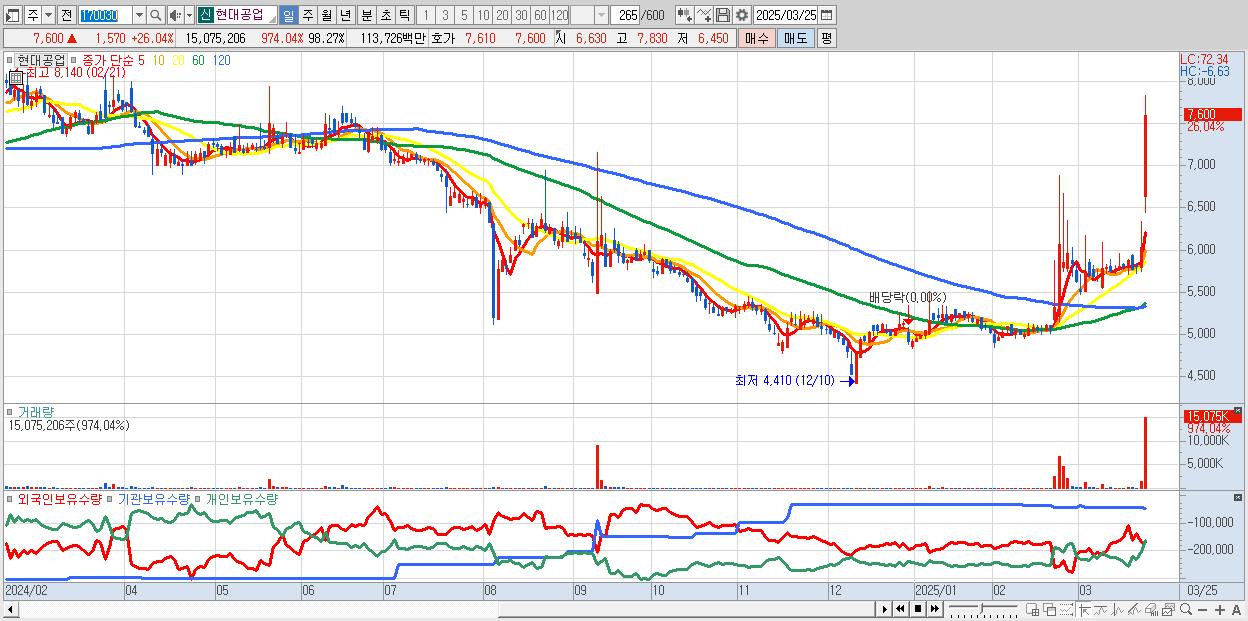The image size is (1248, 621).
Task: Open the stock code history dropdown arrow
Action: pyautogui.click(x=139, y=15)
